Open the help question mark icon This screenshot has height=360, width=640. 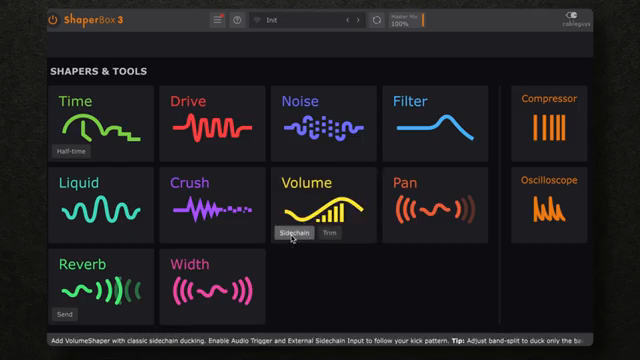point(237,20)
